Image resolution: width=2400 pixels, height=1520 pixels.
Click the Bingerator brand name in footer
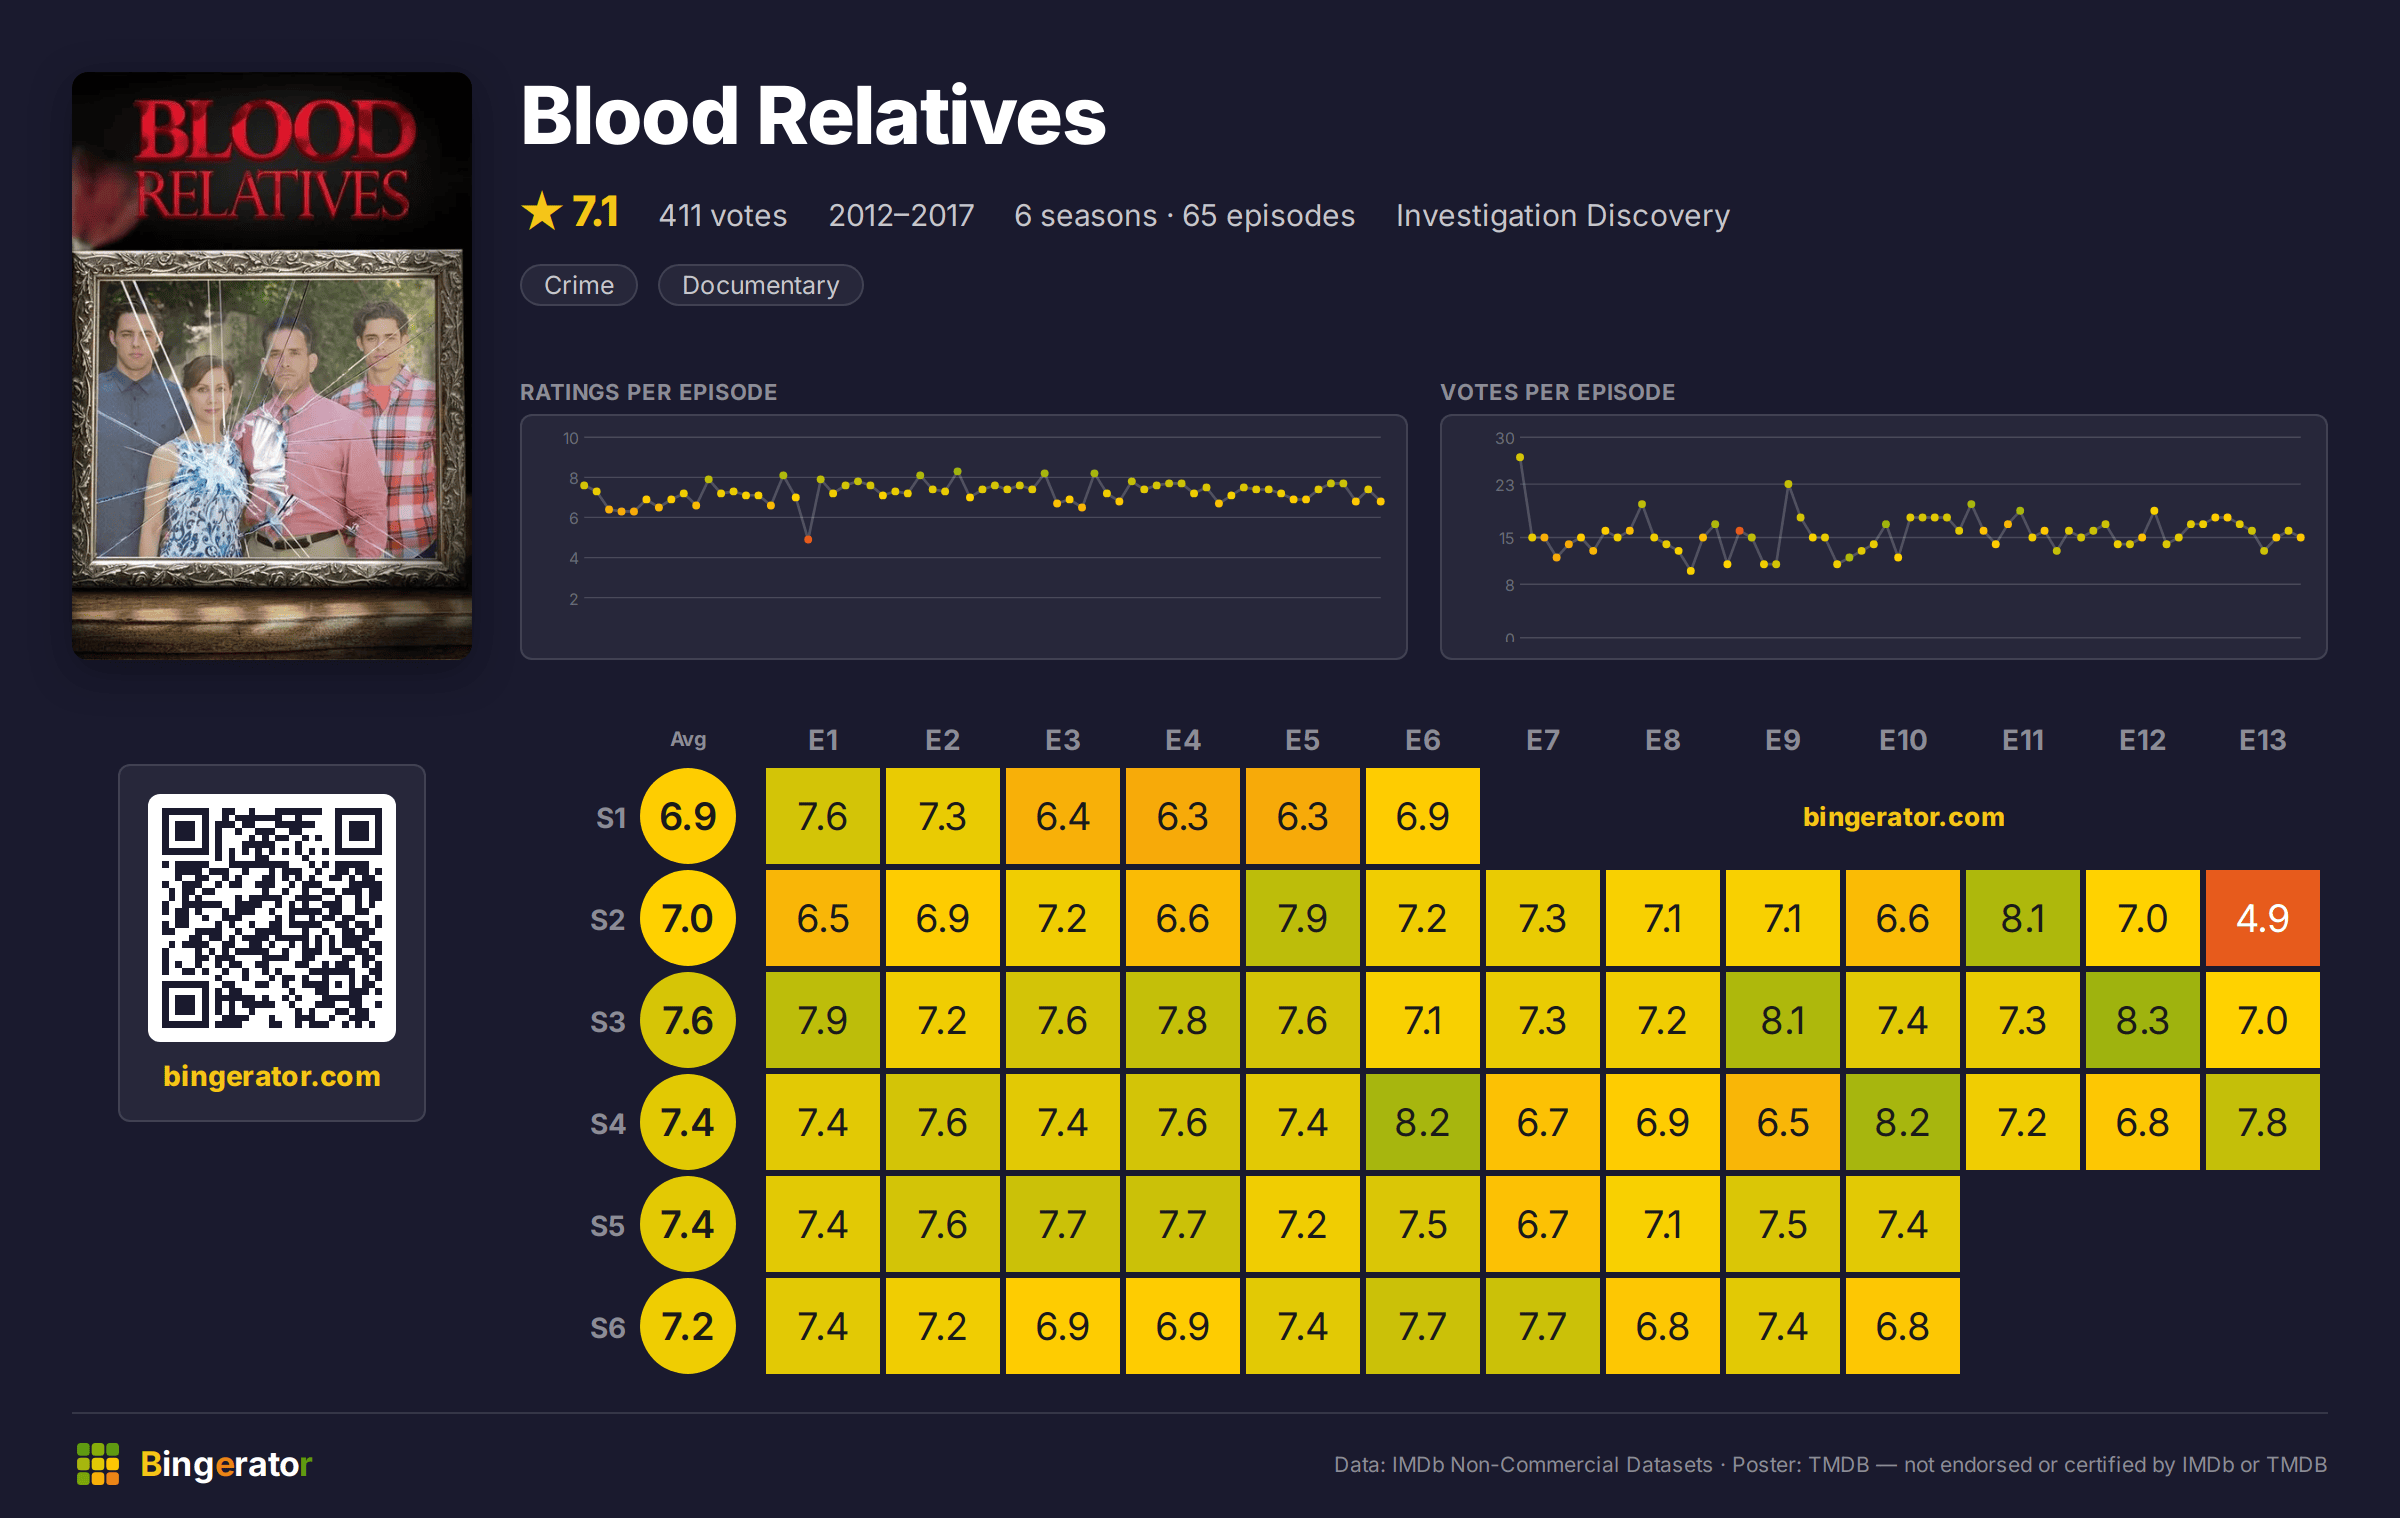pos(226,1464)
